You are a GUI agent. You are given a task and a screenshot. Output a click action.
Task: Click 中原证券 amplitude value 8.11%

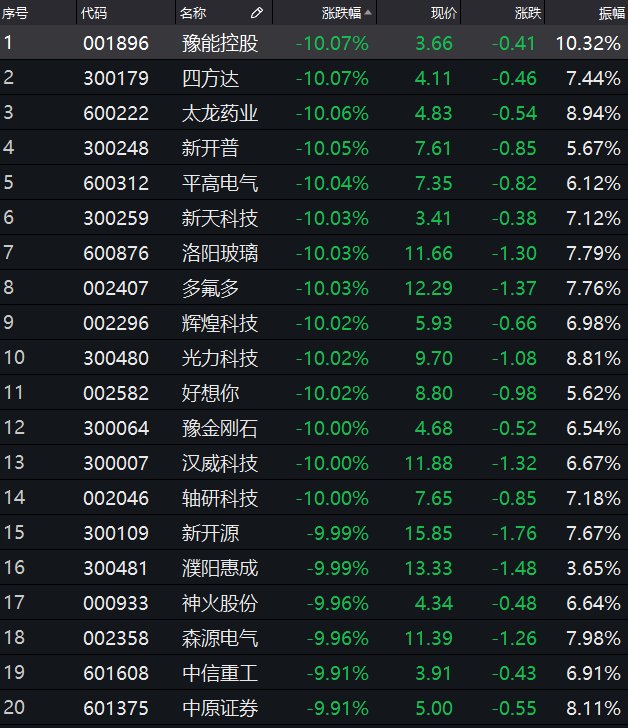coord(593,708)
